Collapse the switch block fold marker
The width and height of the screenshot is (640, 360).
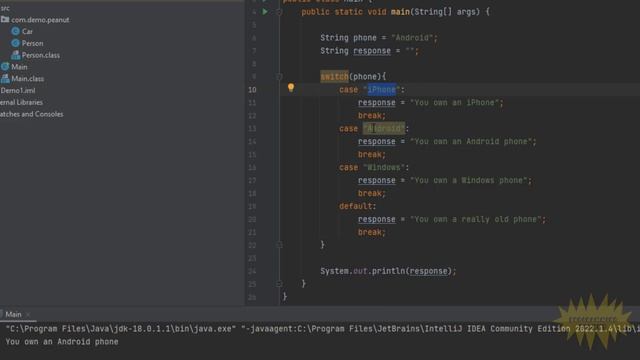pyautogui.click(x=279, y=77)
